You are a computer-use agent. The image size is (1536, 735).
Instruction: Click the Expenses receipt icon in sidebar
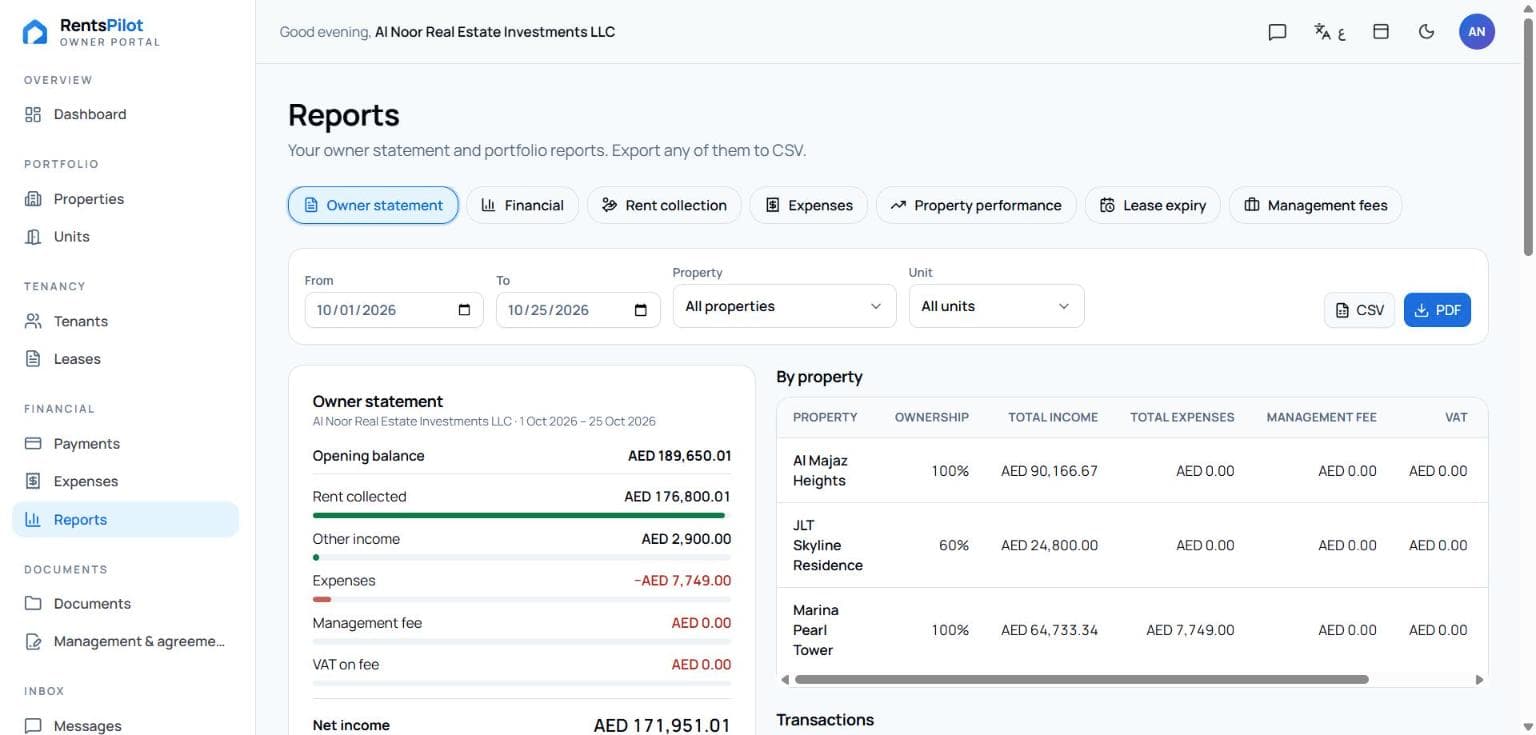[x=33, y=481]
